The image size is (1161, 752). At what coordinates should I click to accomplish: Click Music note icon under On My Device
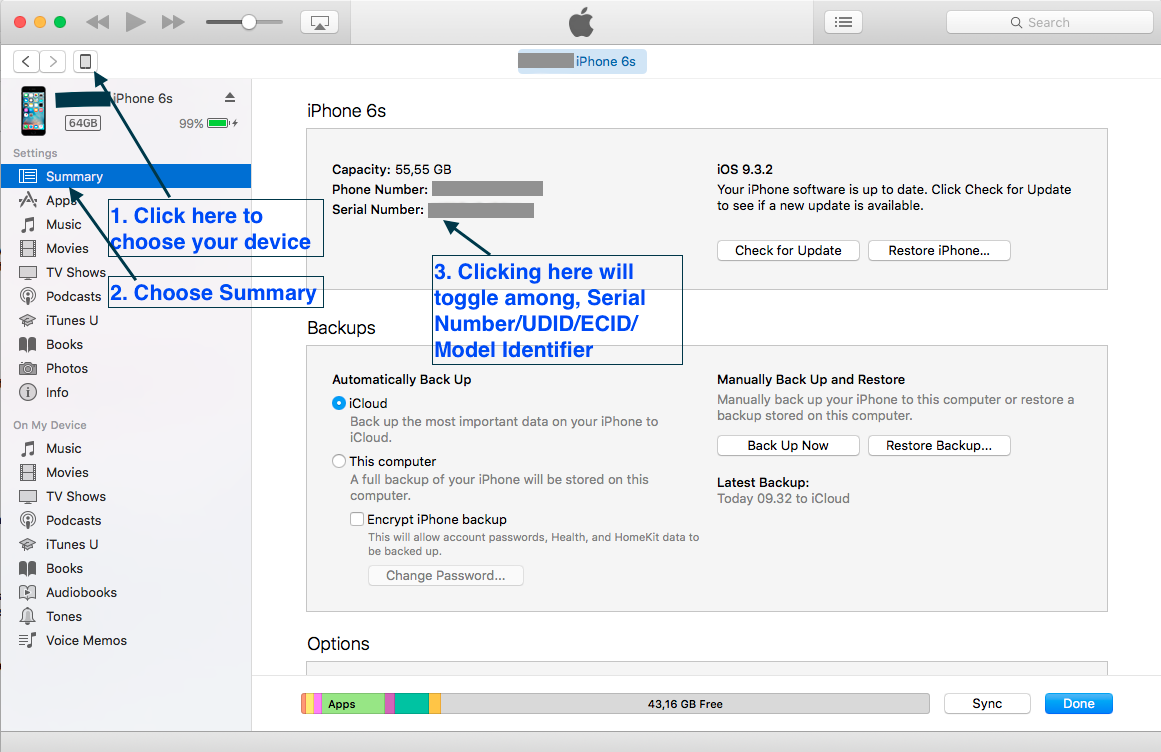click(27, 449)
